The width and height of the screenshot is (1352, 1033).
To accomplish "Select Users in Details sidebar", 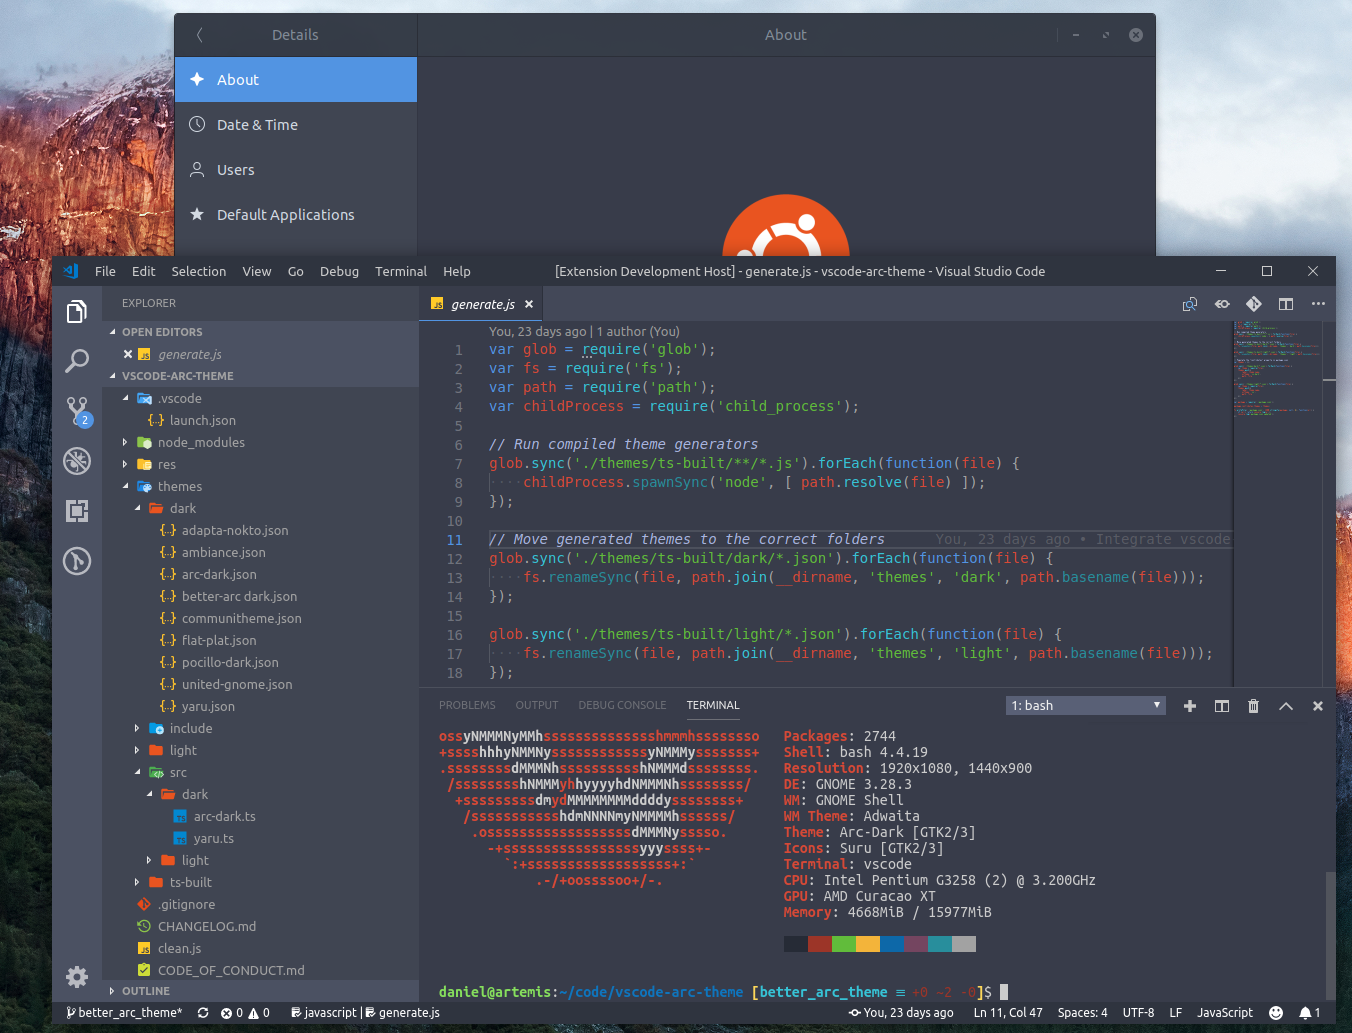I will tap(296, 170).
